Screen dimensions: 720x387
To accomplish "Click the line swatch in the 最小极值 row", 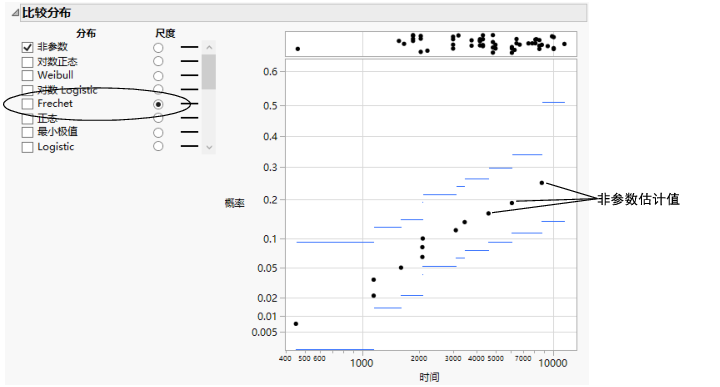I will [x=190, y=132].
